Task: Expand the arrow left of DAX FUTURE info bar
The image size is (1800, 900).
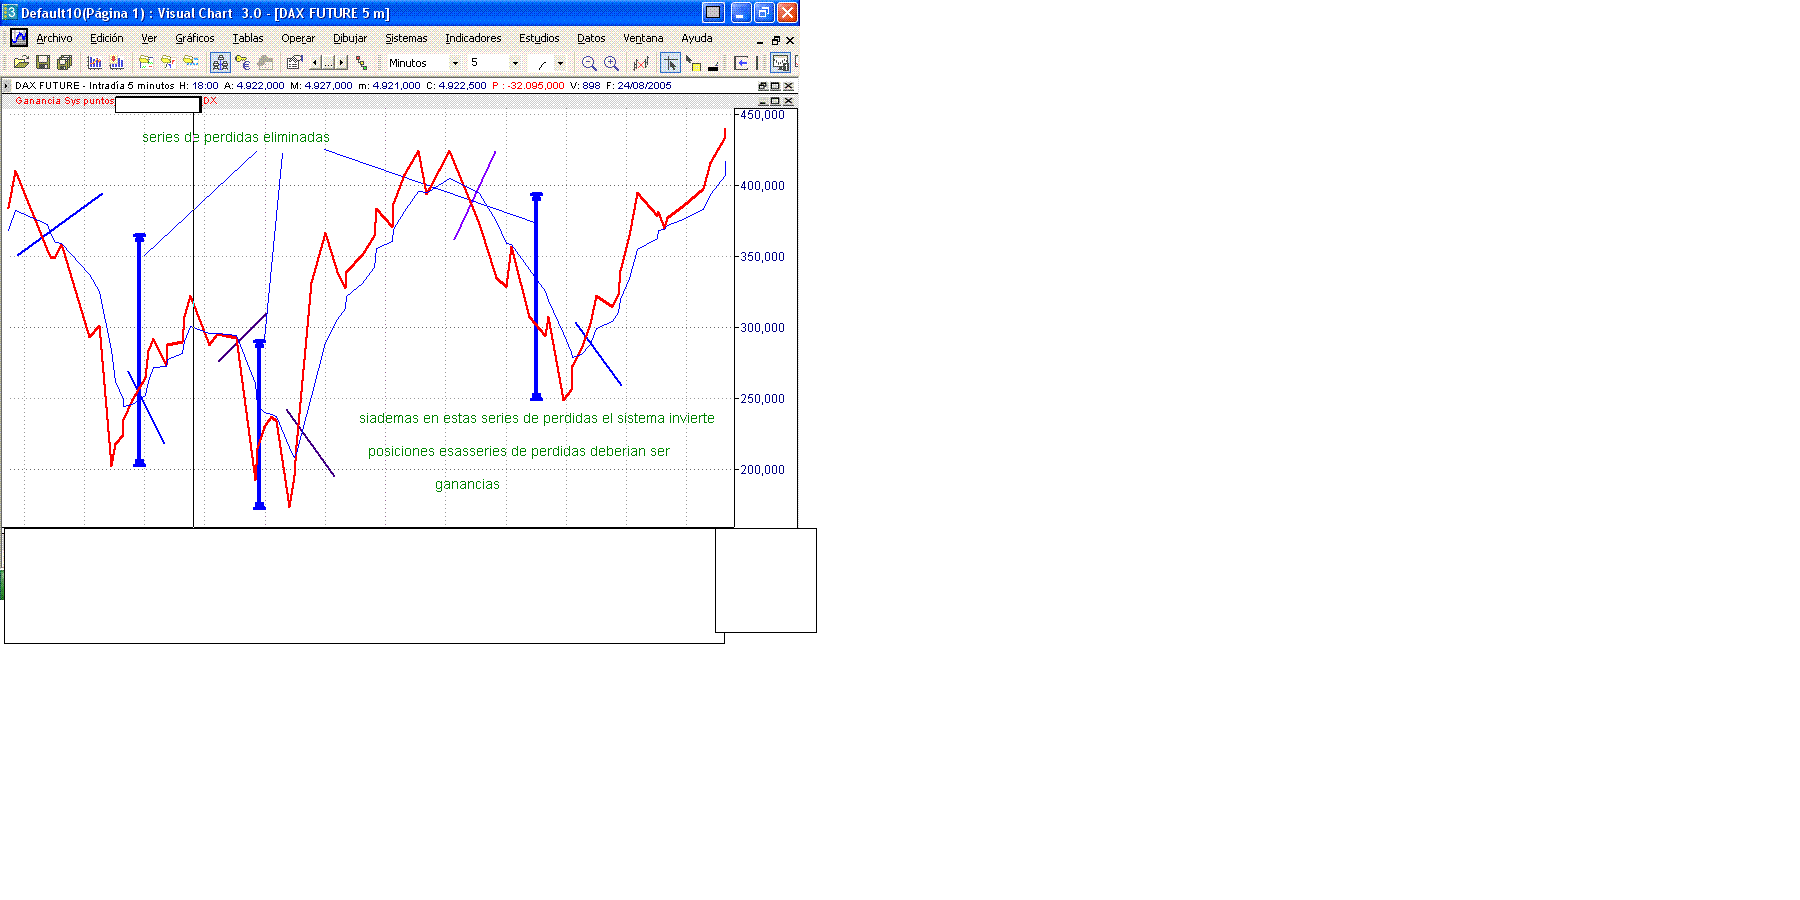Action: coord(7,86)
